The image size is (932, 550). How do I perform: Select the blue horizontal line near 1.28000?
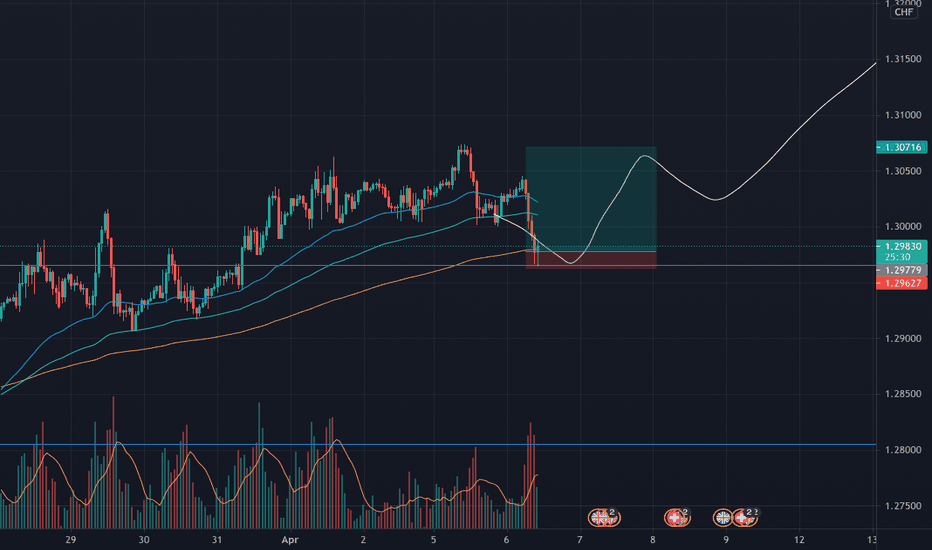(438, 444)
